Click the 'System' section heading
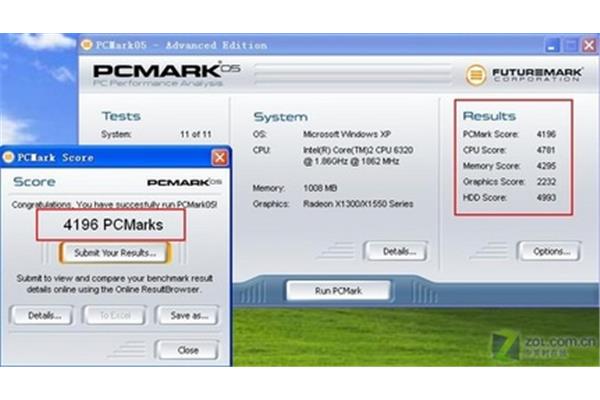Screen dimensions: 600x400 click(x=280, y=117)
